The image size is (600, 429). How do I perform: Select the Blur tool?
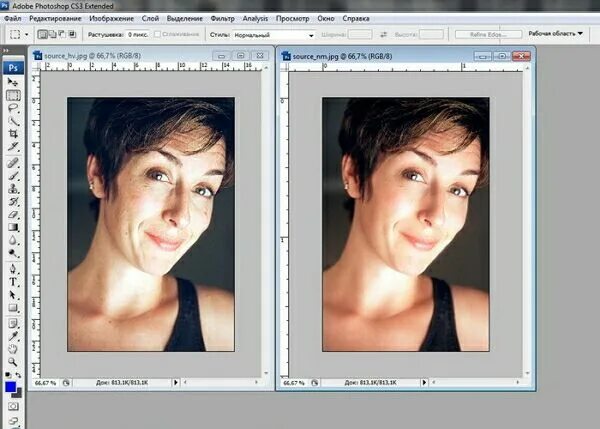click(x=13, y=240)
